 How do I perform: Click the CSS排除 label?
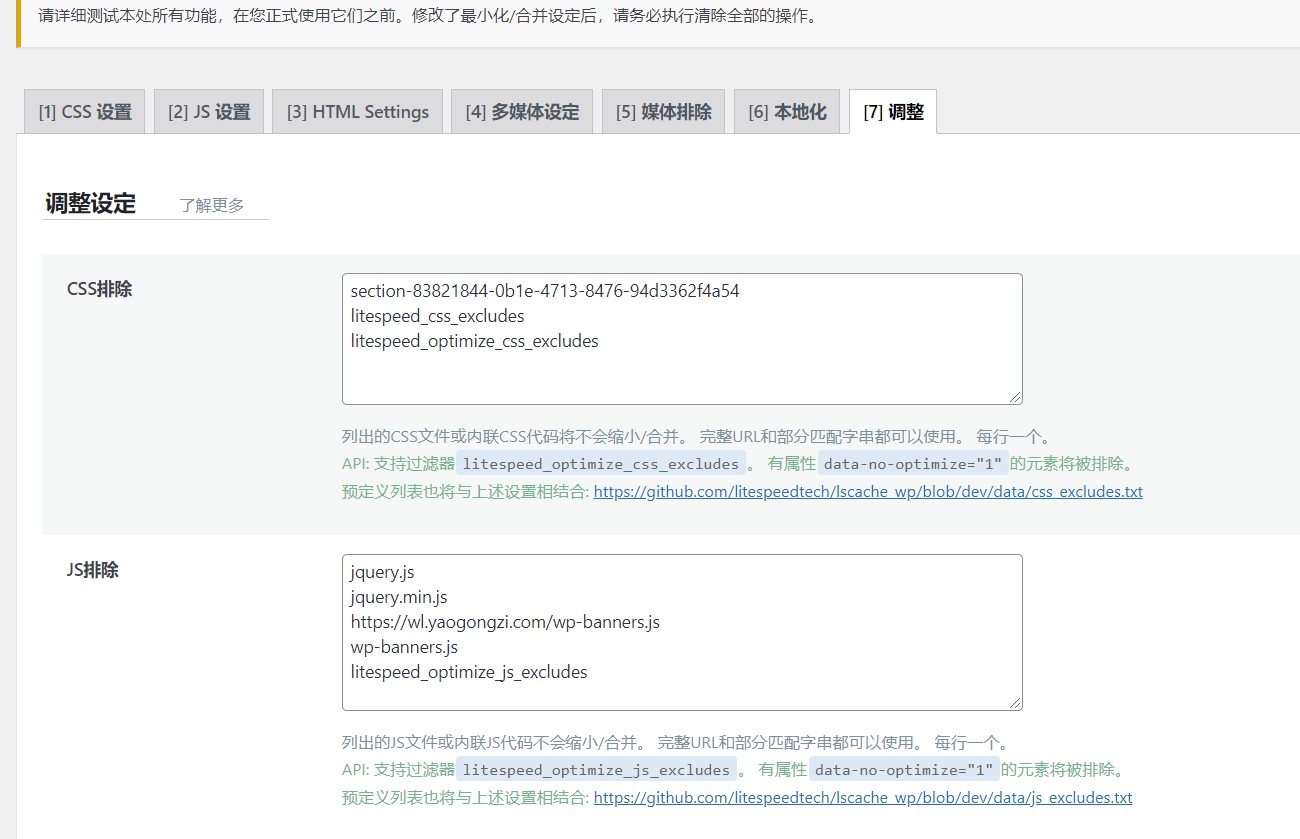(x=99, y=290)
